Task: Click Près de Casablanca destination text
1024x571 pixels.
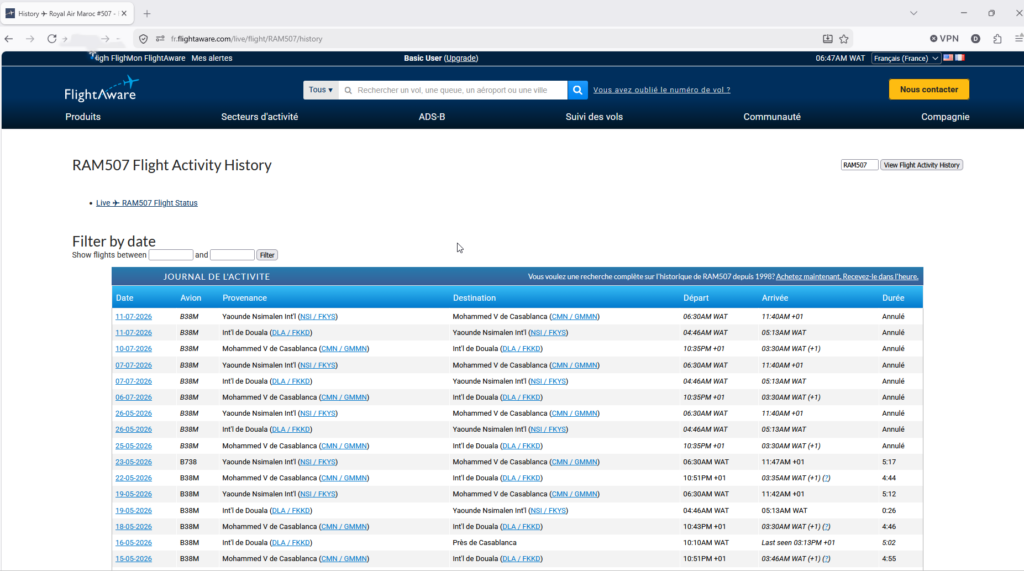Action: (484, 543)
